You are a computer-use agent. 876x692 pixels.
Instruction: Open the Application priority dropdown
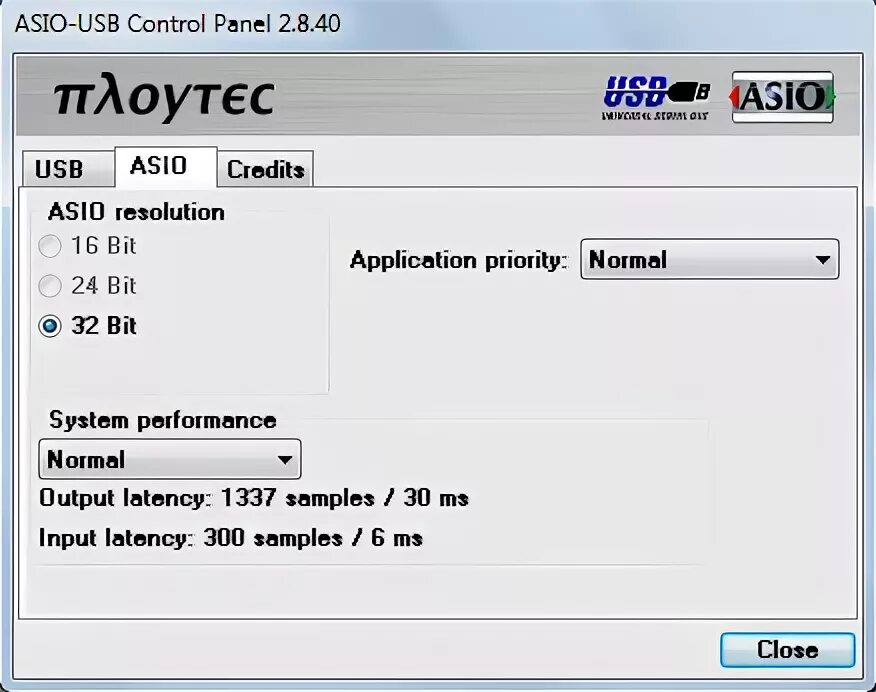(x=710, y=259)
